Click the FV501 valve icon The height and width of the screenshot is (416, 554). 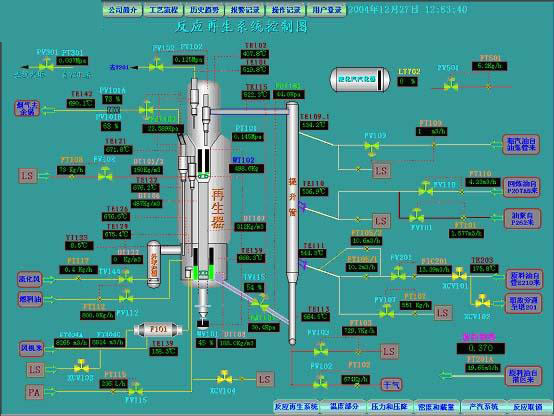(451, 85)
